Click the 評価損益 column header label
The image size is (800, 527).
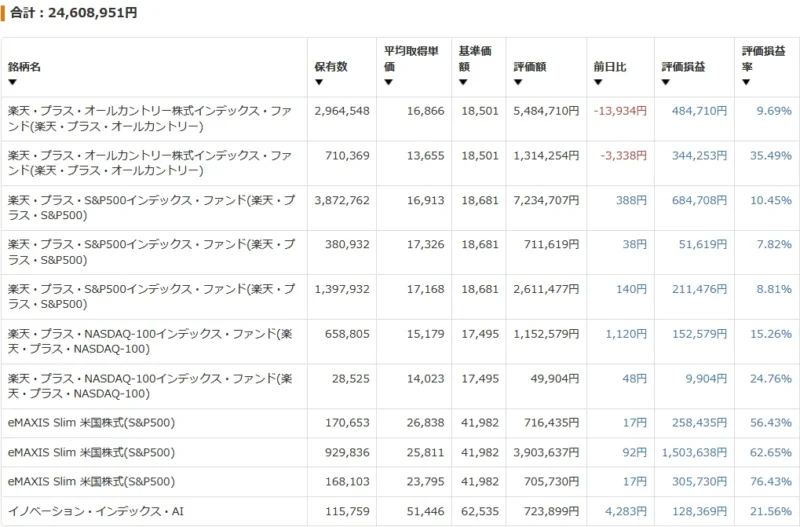pyautogui.click(x=683, y=67)
